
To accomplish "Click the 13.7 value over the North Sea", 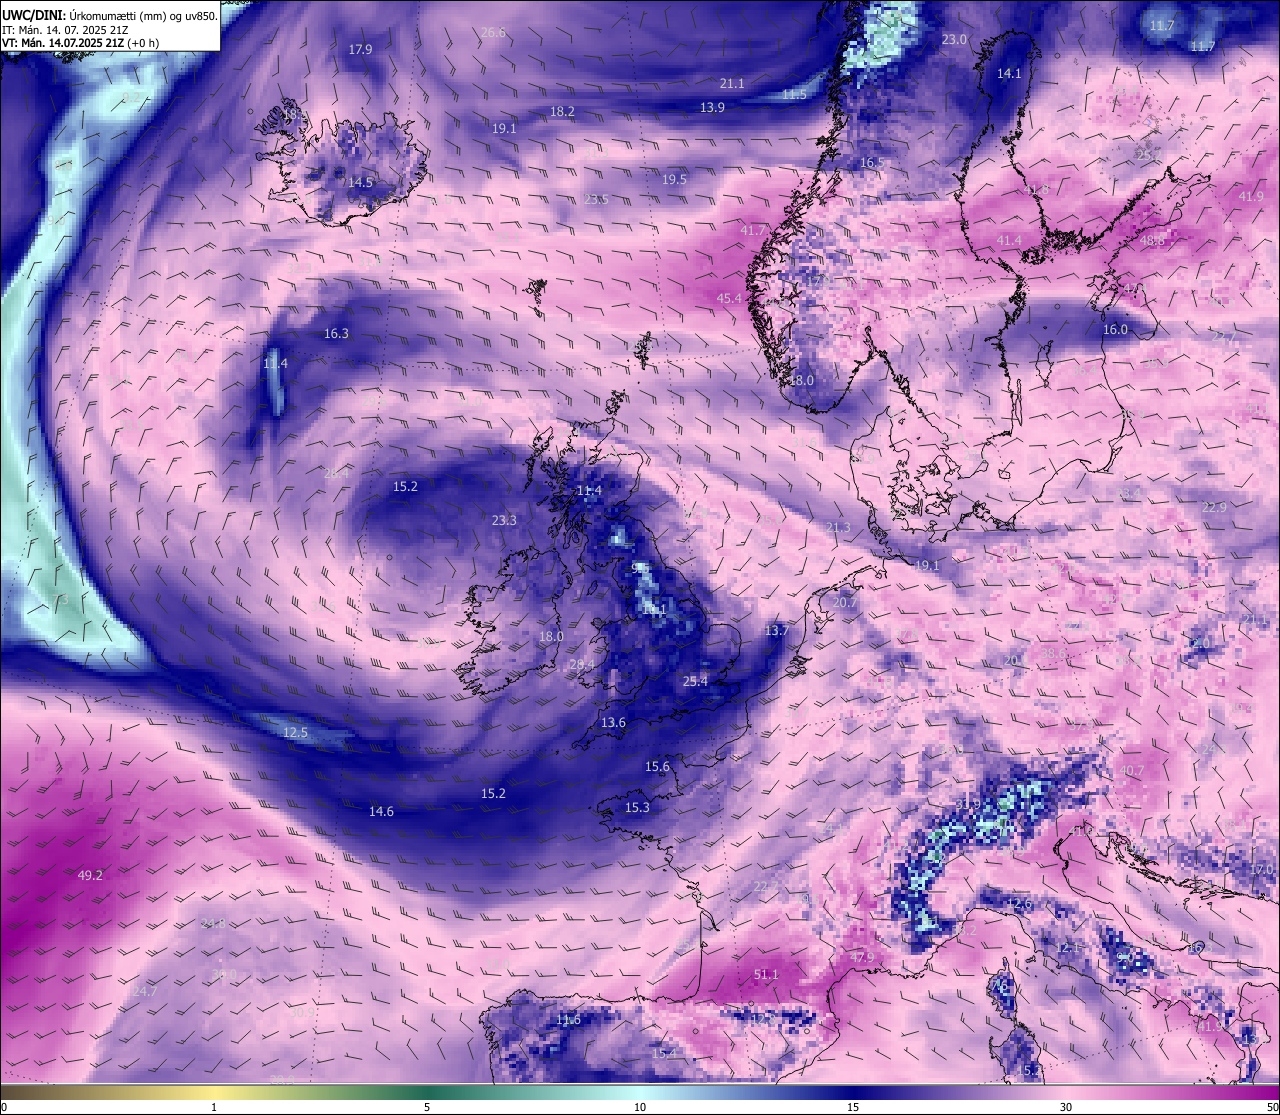I will tap(777, 630).
